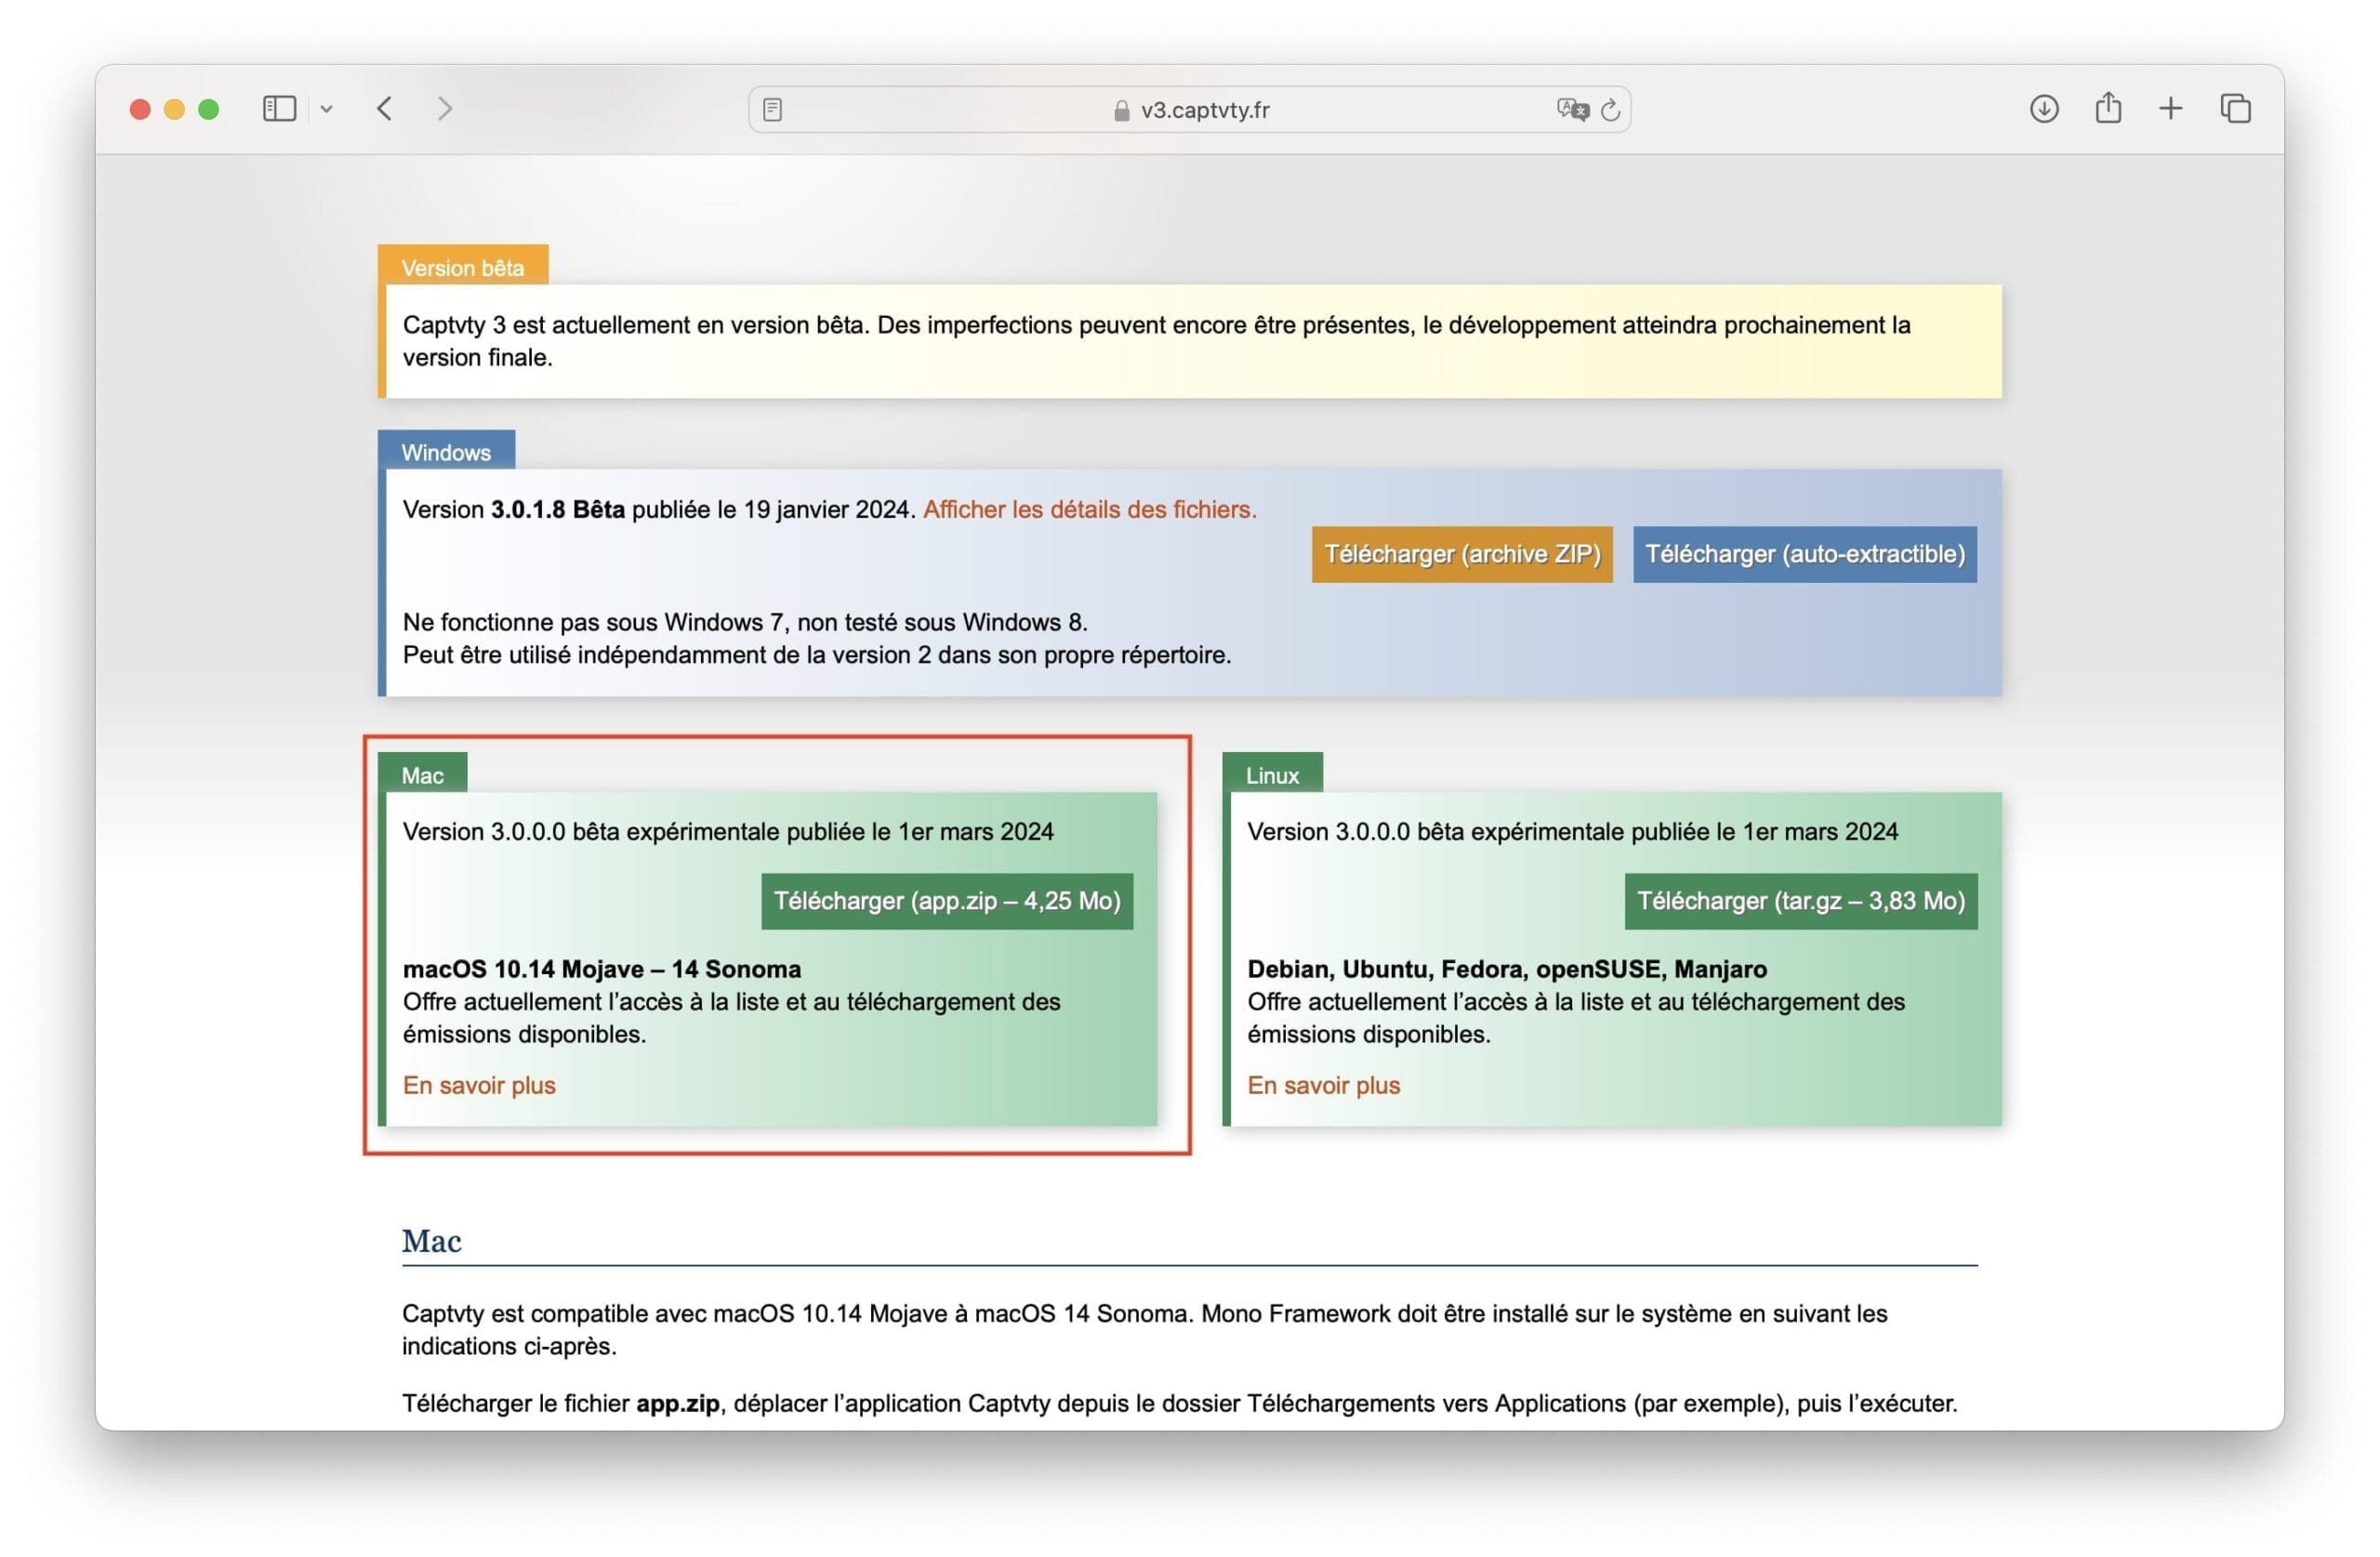Open Afficher les détails des fichiers link
The height and width of the screenshot is (1557, 2380).
pos(1089,509)
